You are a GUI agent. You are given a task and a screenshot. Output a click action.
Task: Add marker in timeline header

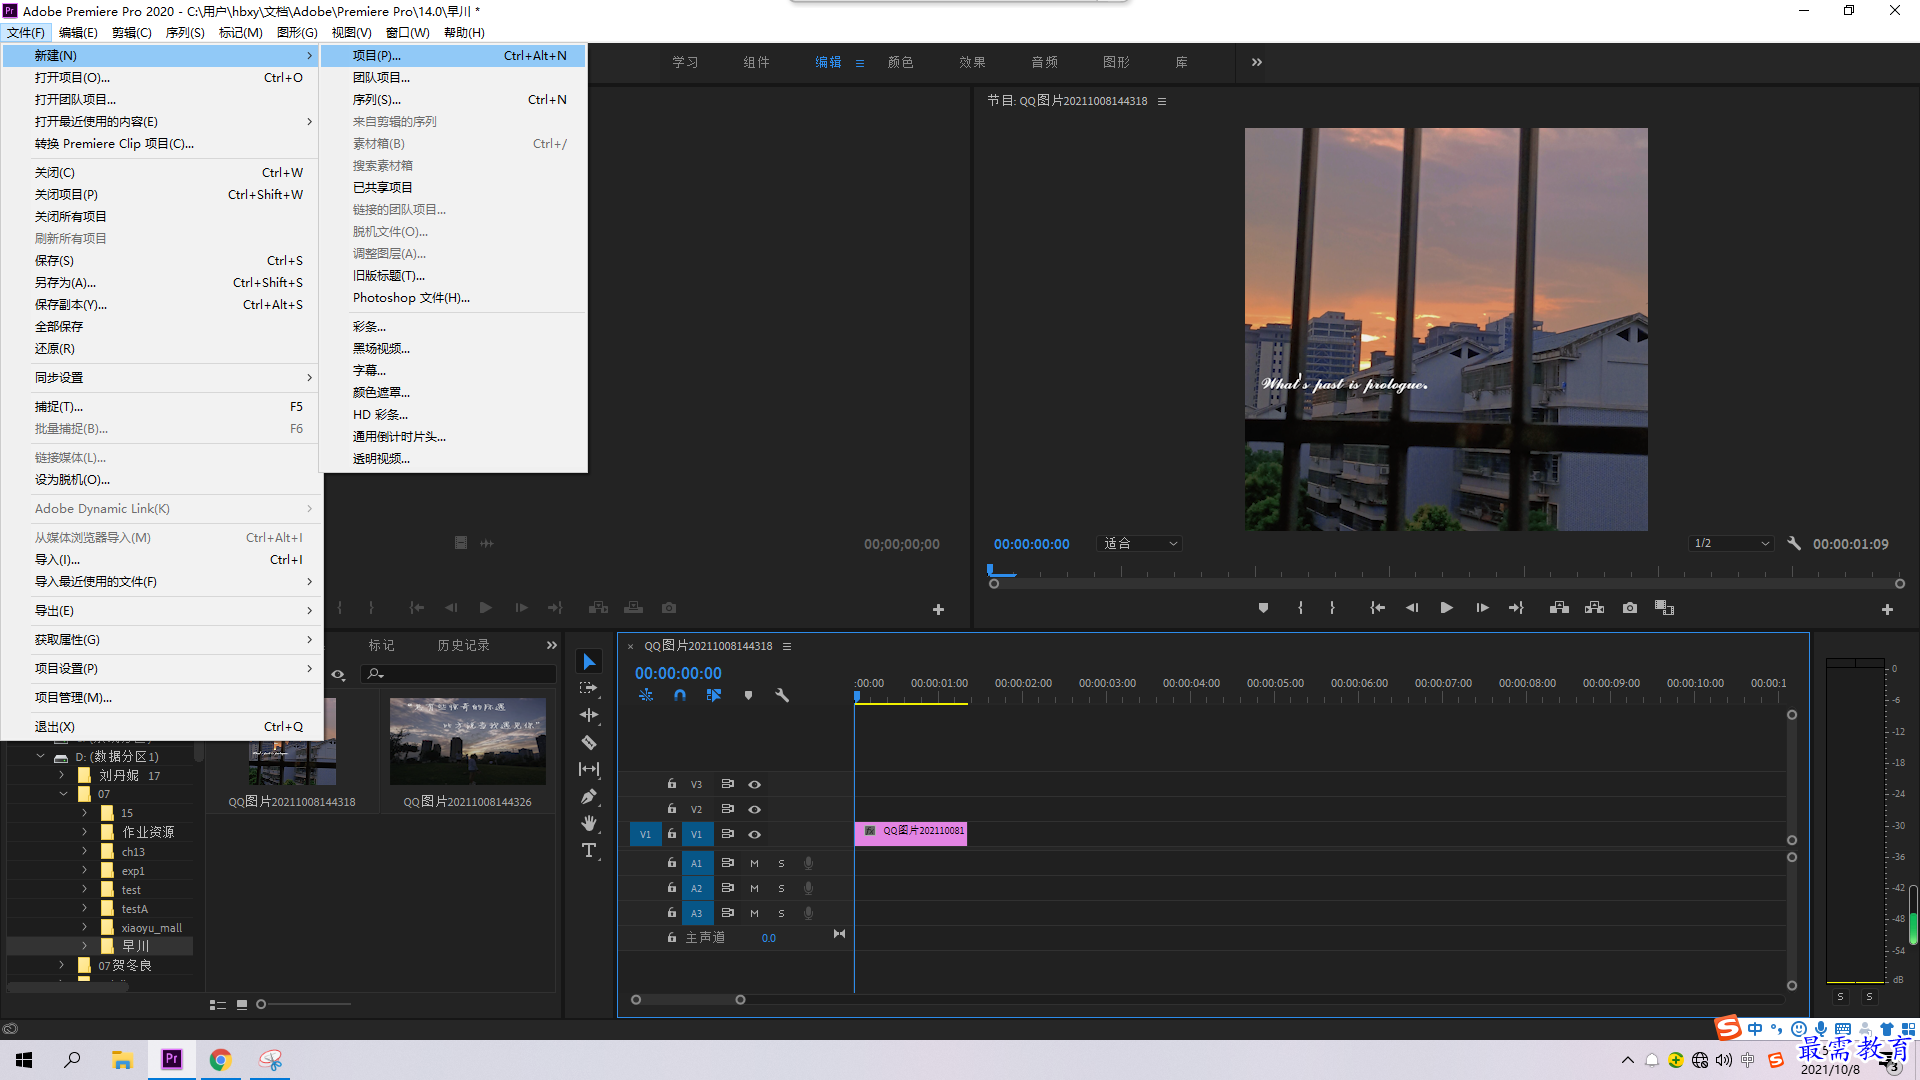pos(748,695)
